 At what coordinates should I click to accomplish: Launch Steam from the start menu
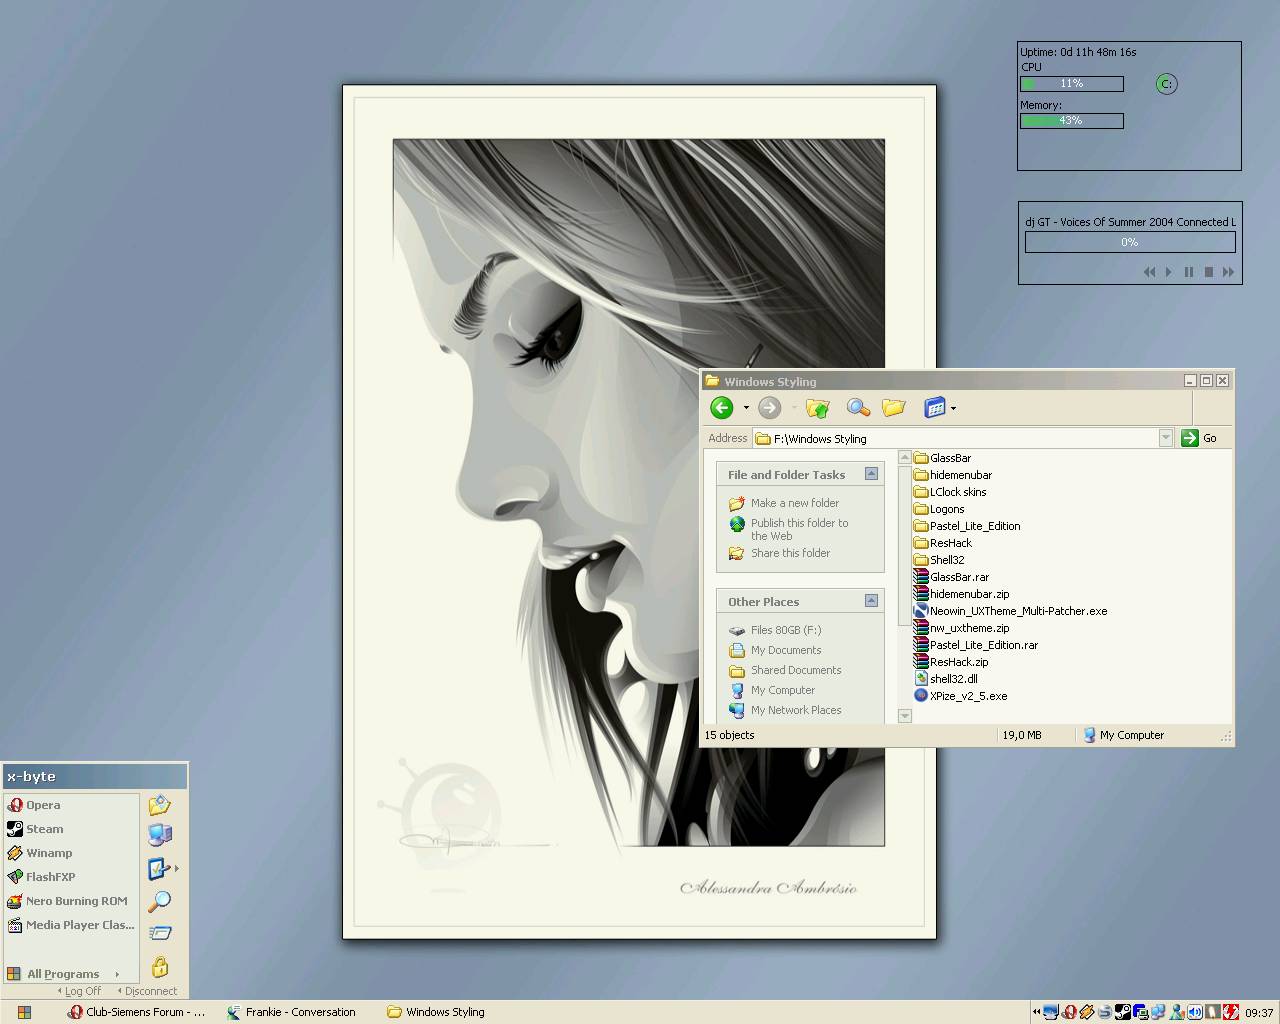point(36,829)
